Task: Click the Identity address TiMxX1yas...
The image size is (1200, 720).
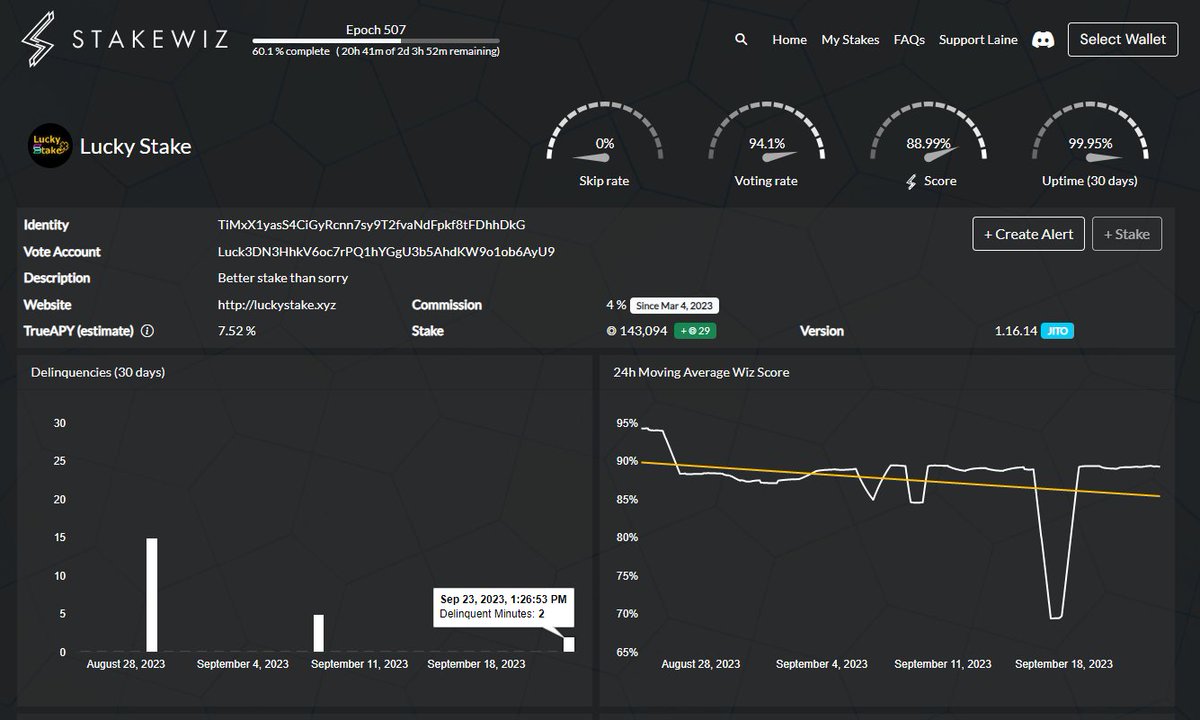Action: [x=371, y=225]
